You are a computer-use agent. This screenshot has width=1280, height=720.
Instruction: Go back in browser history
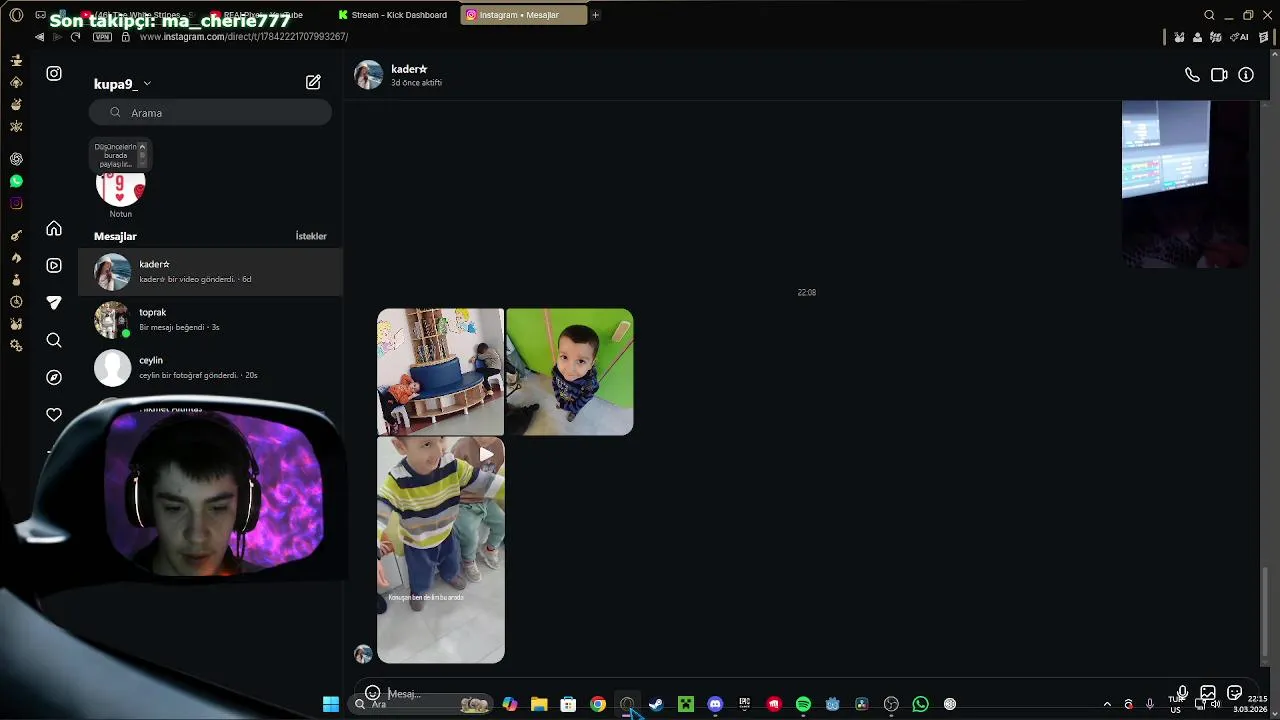(39, 37)
